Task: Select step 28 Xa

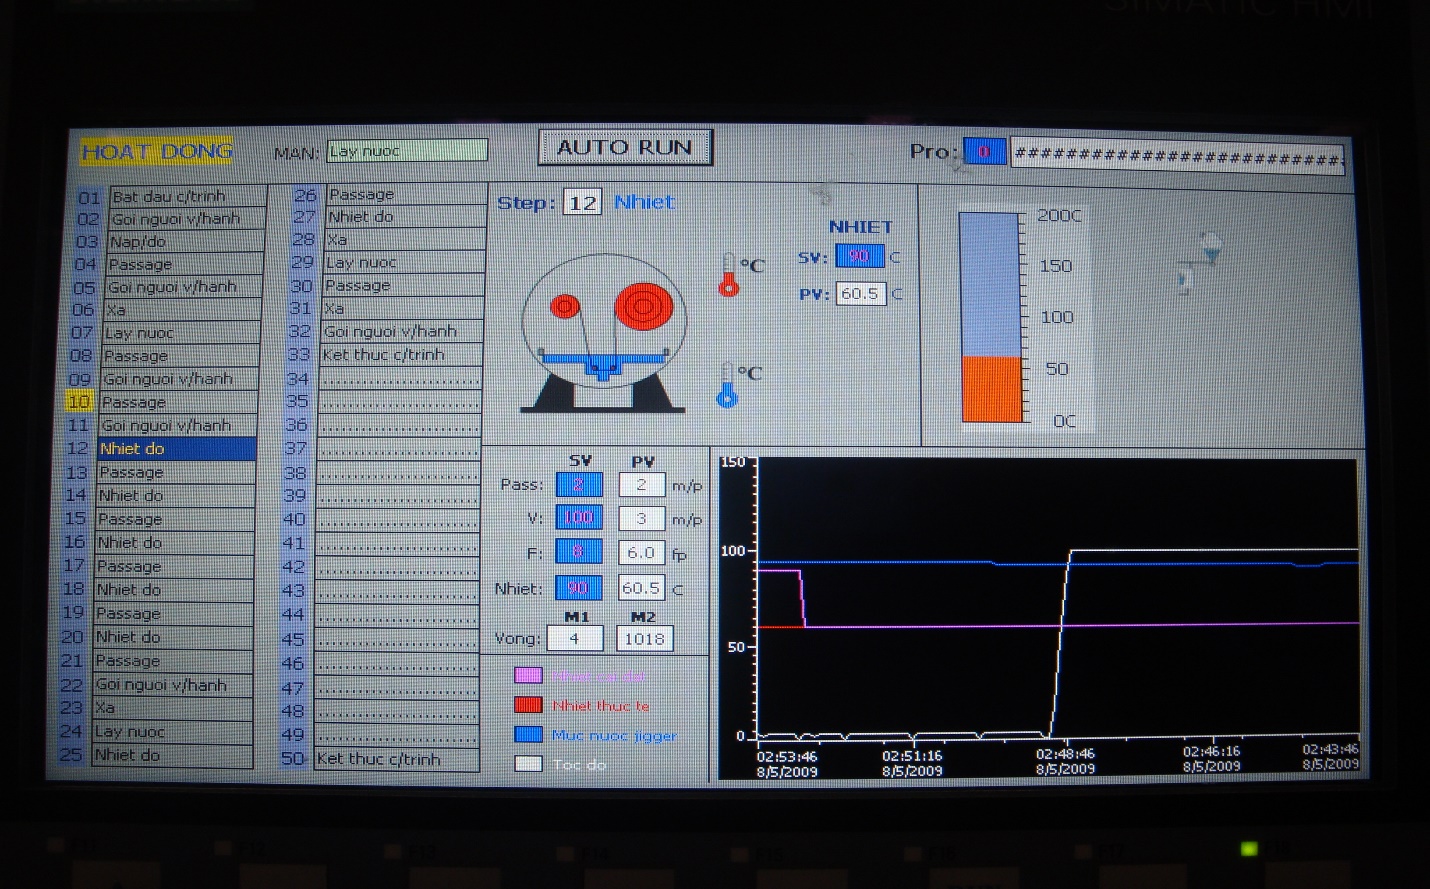Action: [x=404, y=240]
